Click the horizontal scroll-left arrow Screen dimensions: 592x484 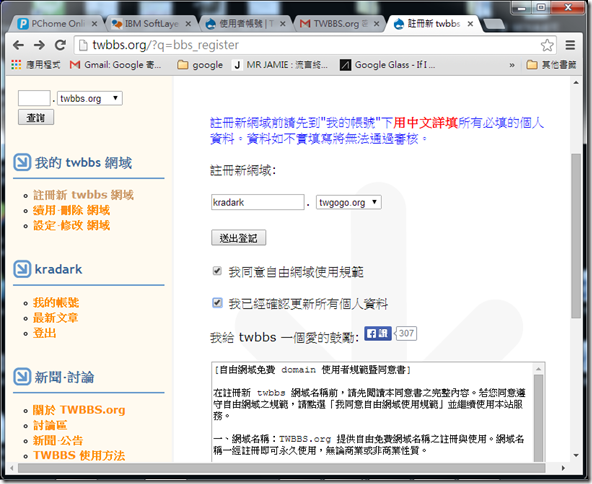pos(12,468)
